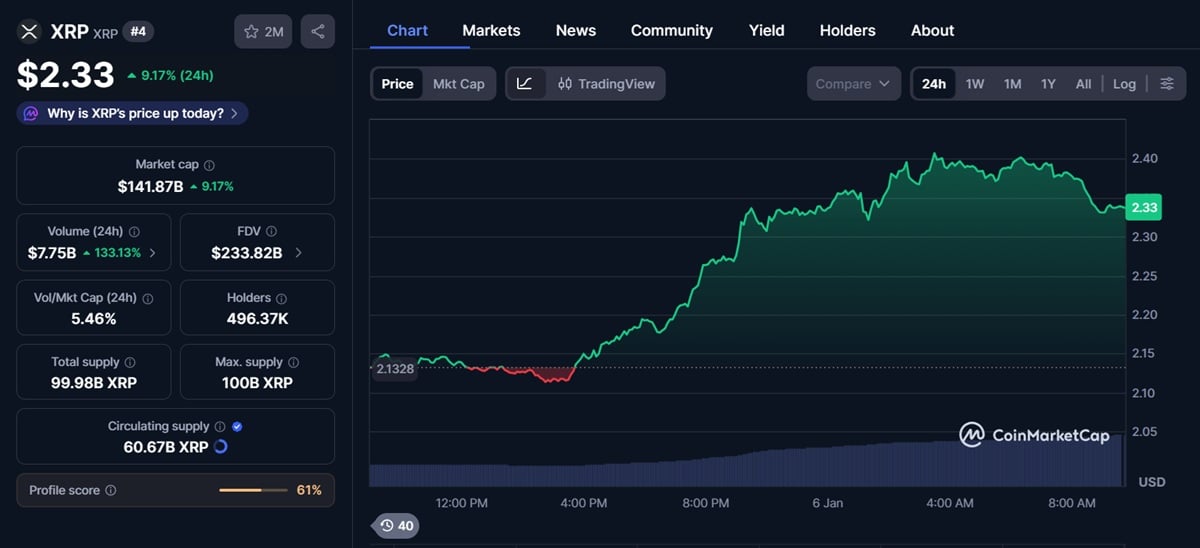
Task: Click the $233.82B FDV value
Action: [x=247, y=253]
